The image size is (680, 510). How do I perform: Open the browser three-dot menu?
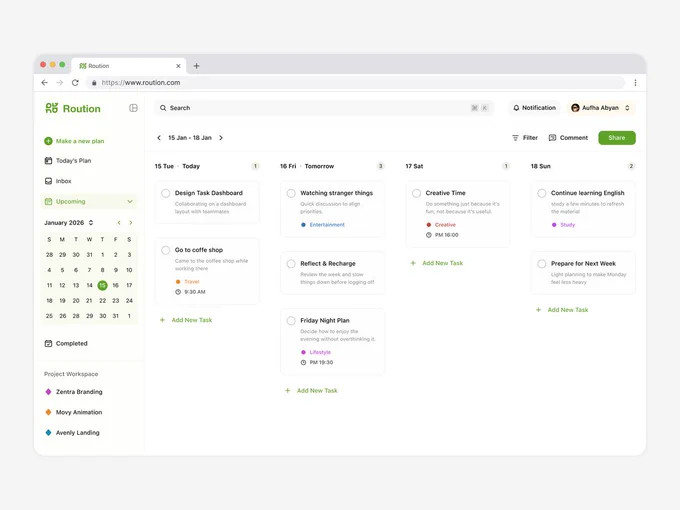pos(635,82)
